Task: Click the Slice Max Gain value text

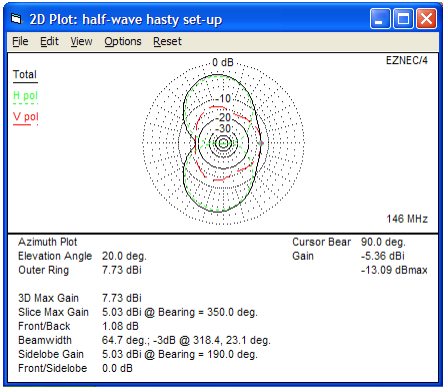Action: tap(179, 312)
